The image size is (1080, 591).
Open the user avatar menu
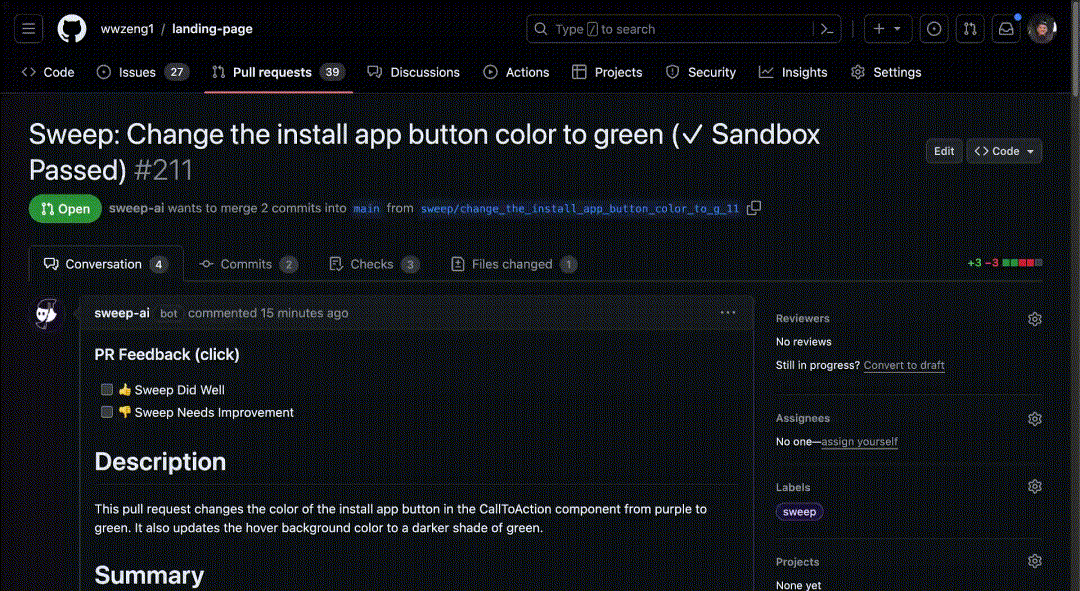(x=1041, y=29)
